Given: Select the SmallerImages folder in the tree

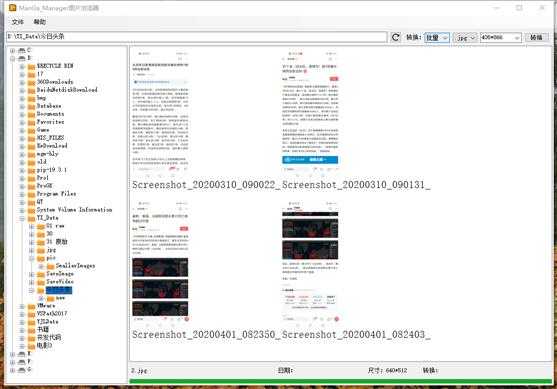Looking at the screenshot, I should click(x=75, y=266).
